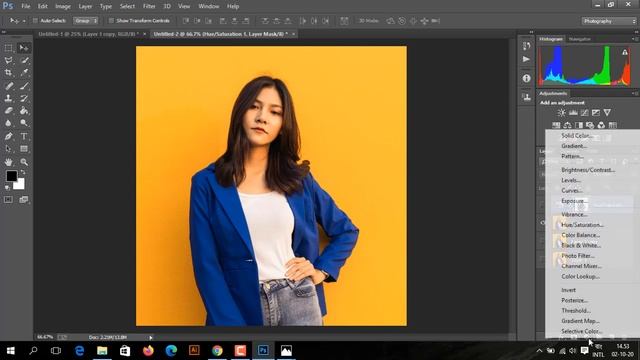640x360 pixels.
Task: Select the Hand tool
Action: click(x=8, y=162)
